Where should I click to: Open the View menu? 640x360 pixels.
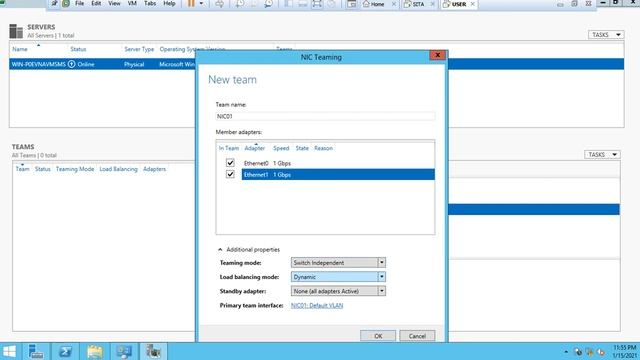click(x=114, y=4)
